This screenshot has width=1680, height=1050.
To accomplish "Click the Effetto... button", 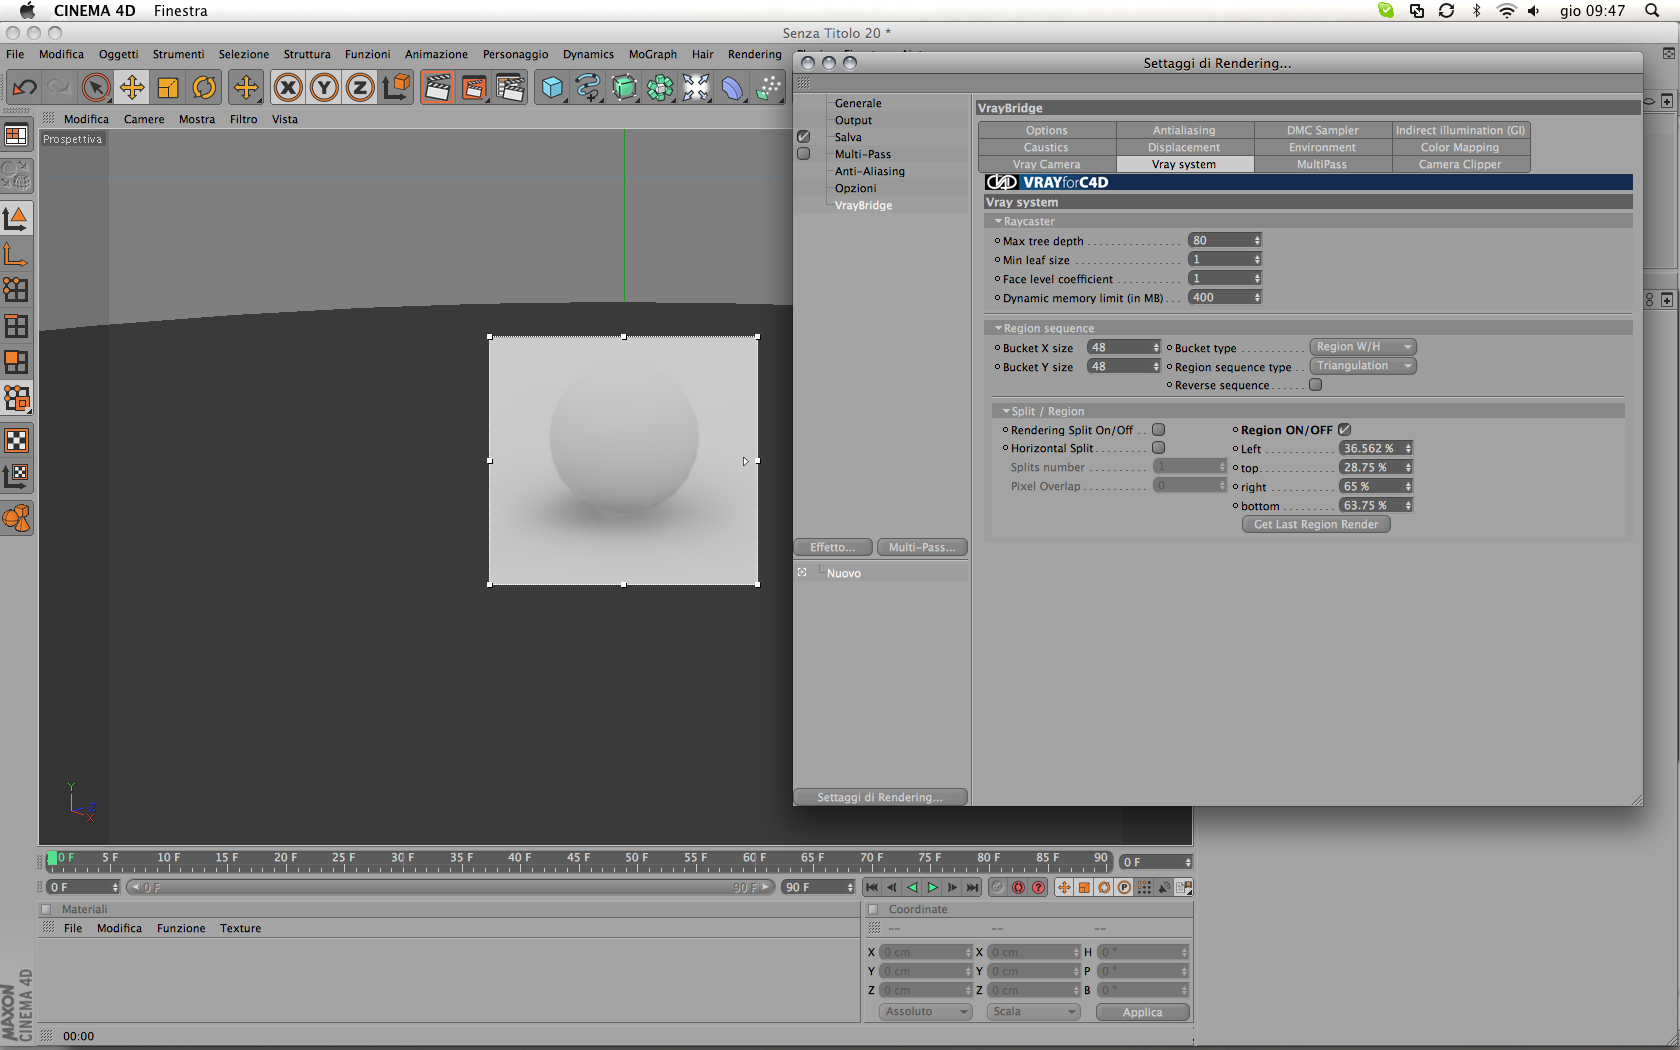I will coord(833,547).
